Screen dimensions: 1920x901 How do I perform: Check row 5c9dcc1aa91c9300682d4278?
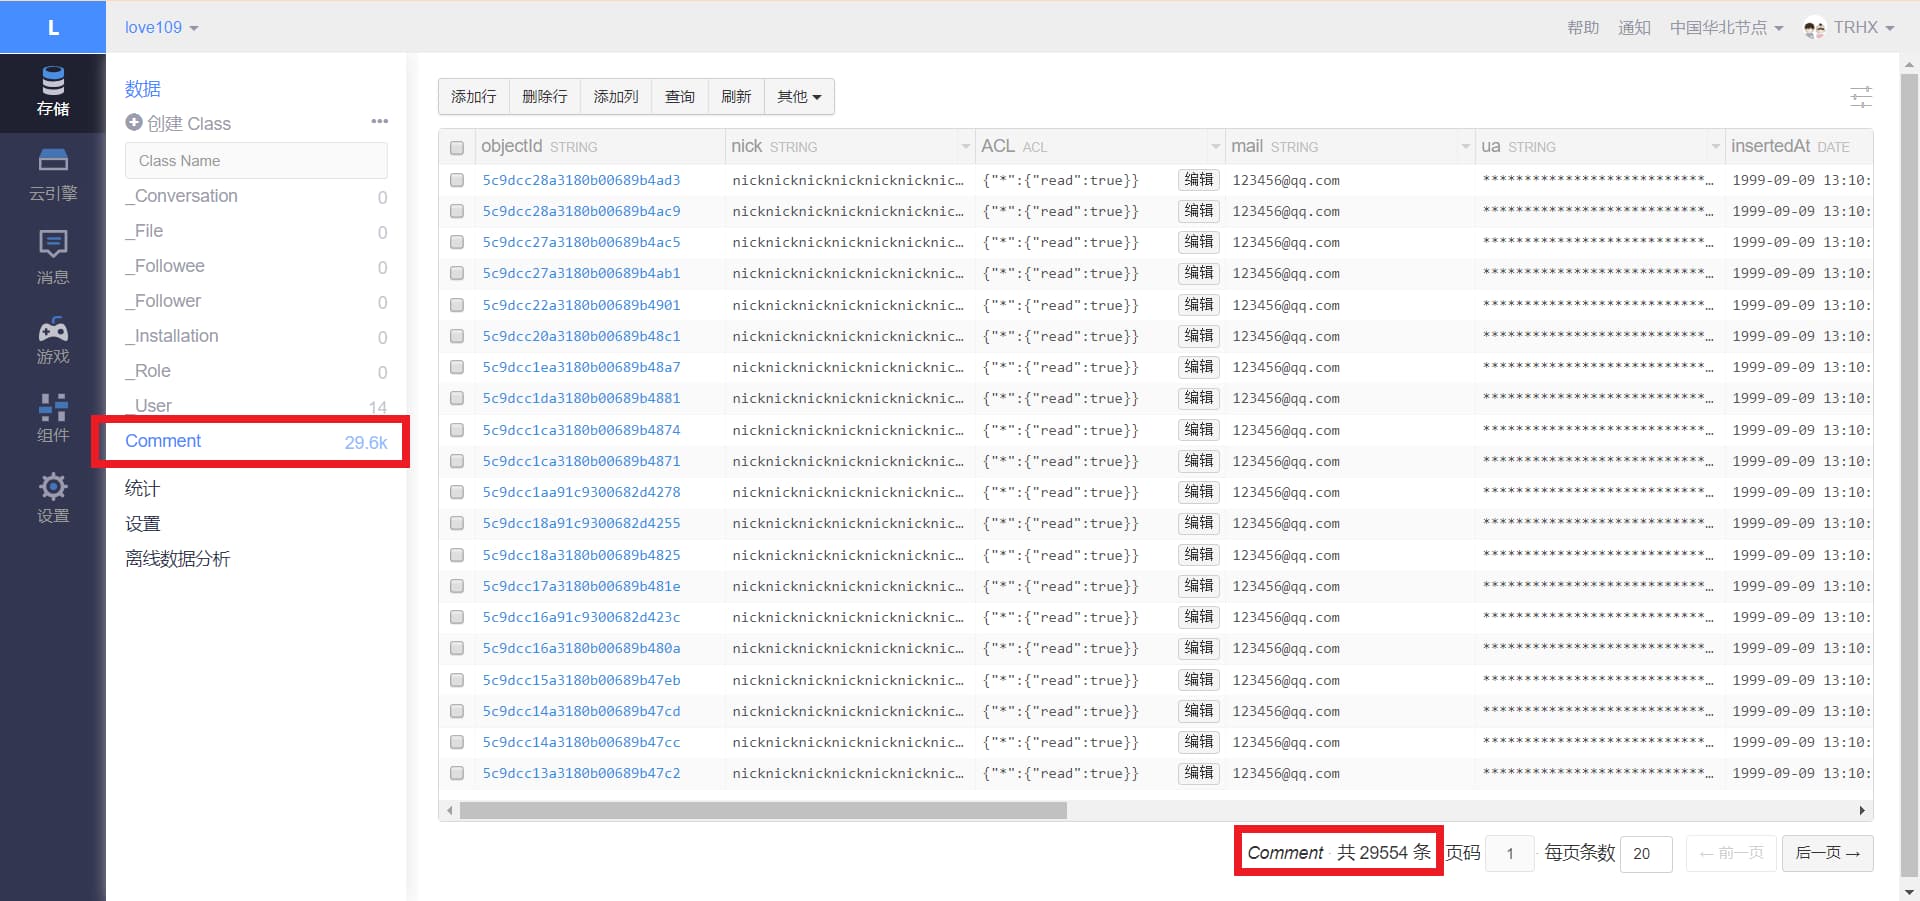[457, 492]
